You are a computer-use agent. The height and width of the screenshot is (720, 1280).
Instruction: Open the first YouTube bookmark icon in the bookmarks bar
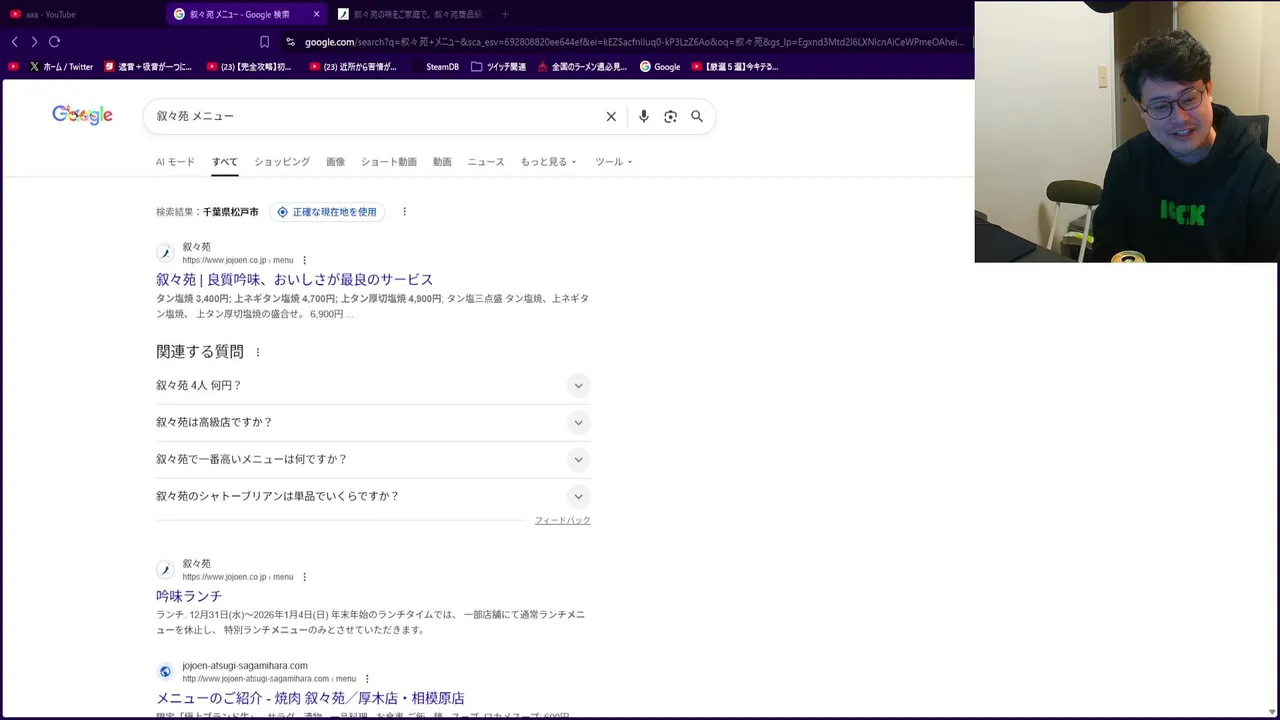pos(13,67)
